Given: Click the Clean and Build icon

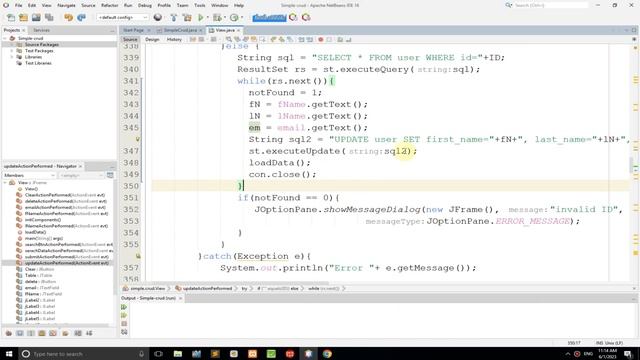Looking at the screenshot, I should [187, 18].
